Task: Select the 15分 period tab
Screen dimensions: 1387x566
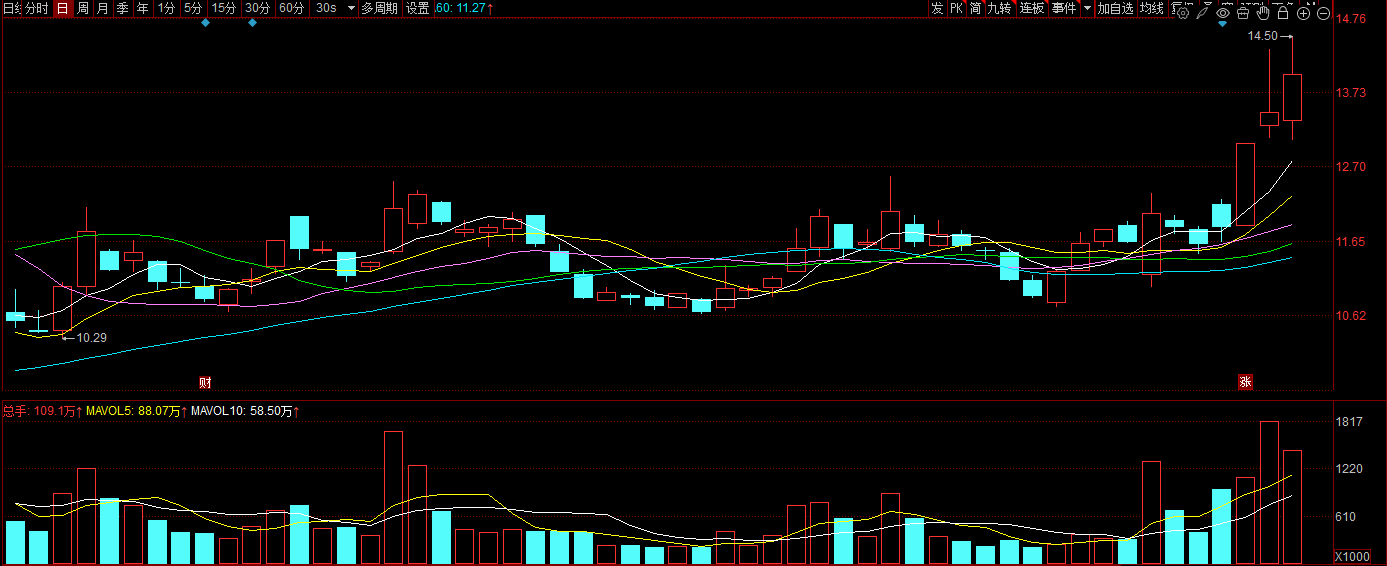Action: pos(224,8)
